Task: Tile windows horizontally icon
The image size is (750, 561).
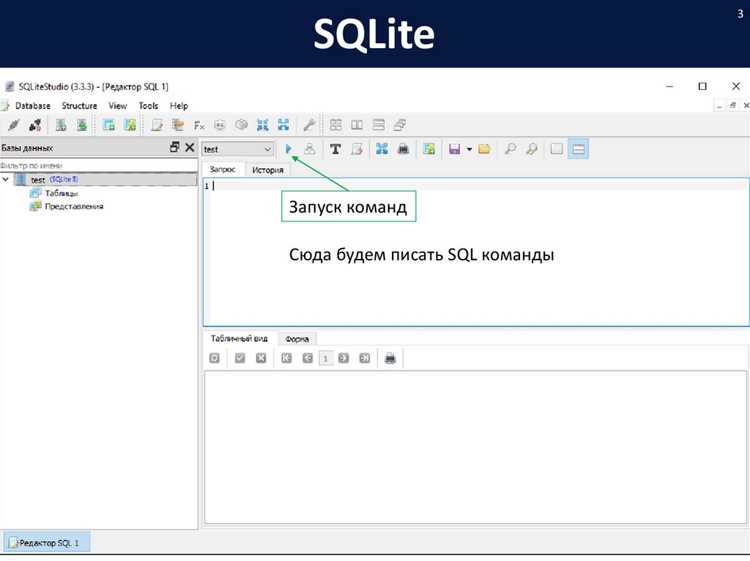Action: point(357,125)
